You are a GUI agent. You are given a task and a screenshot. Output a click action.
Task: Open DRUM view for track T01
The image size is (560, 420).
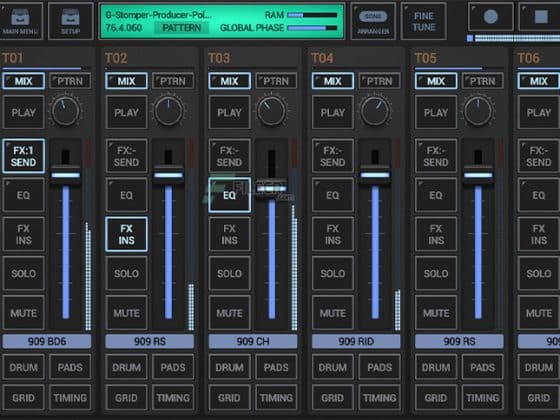[x=24, y=367]
